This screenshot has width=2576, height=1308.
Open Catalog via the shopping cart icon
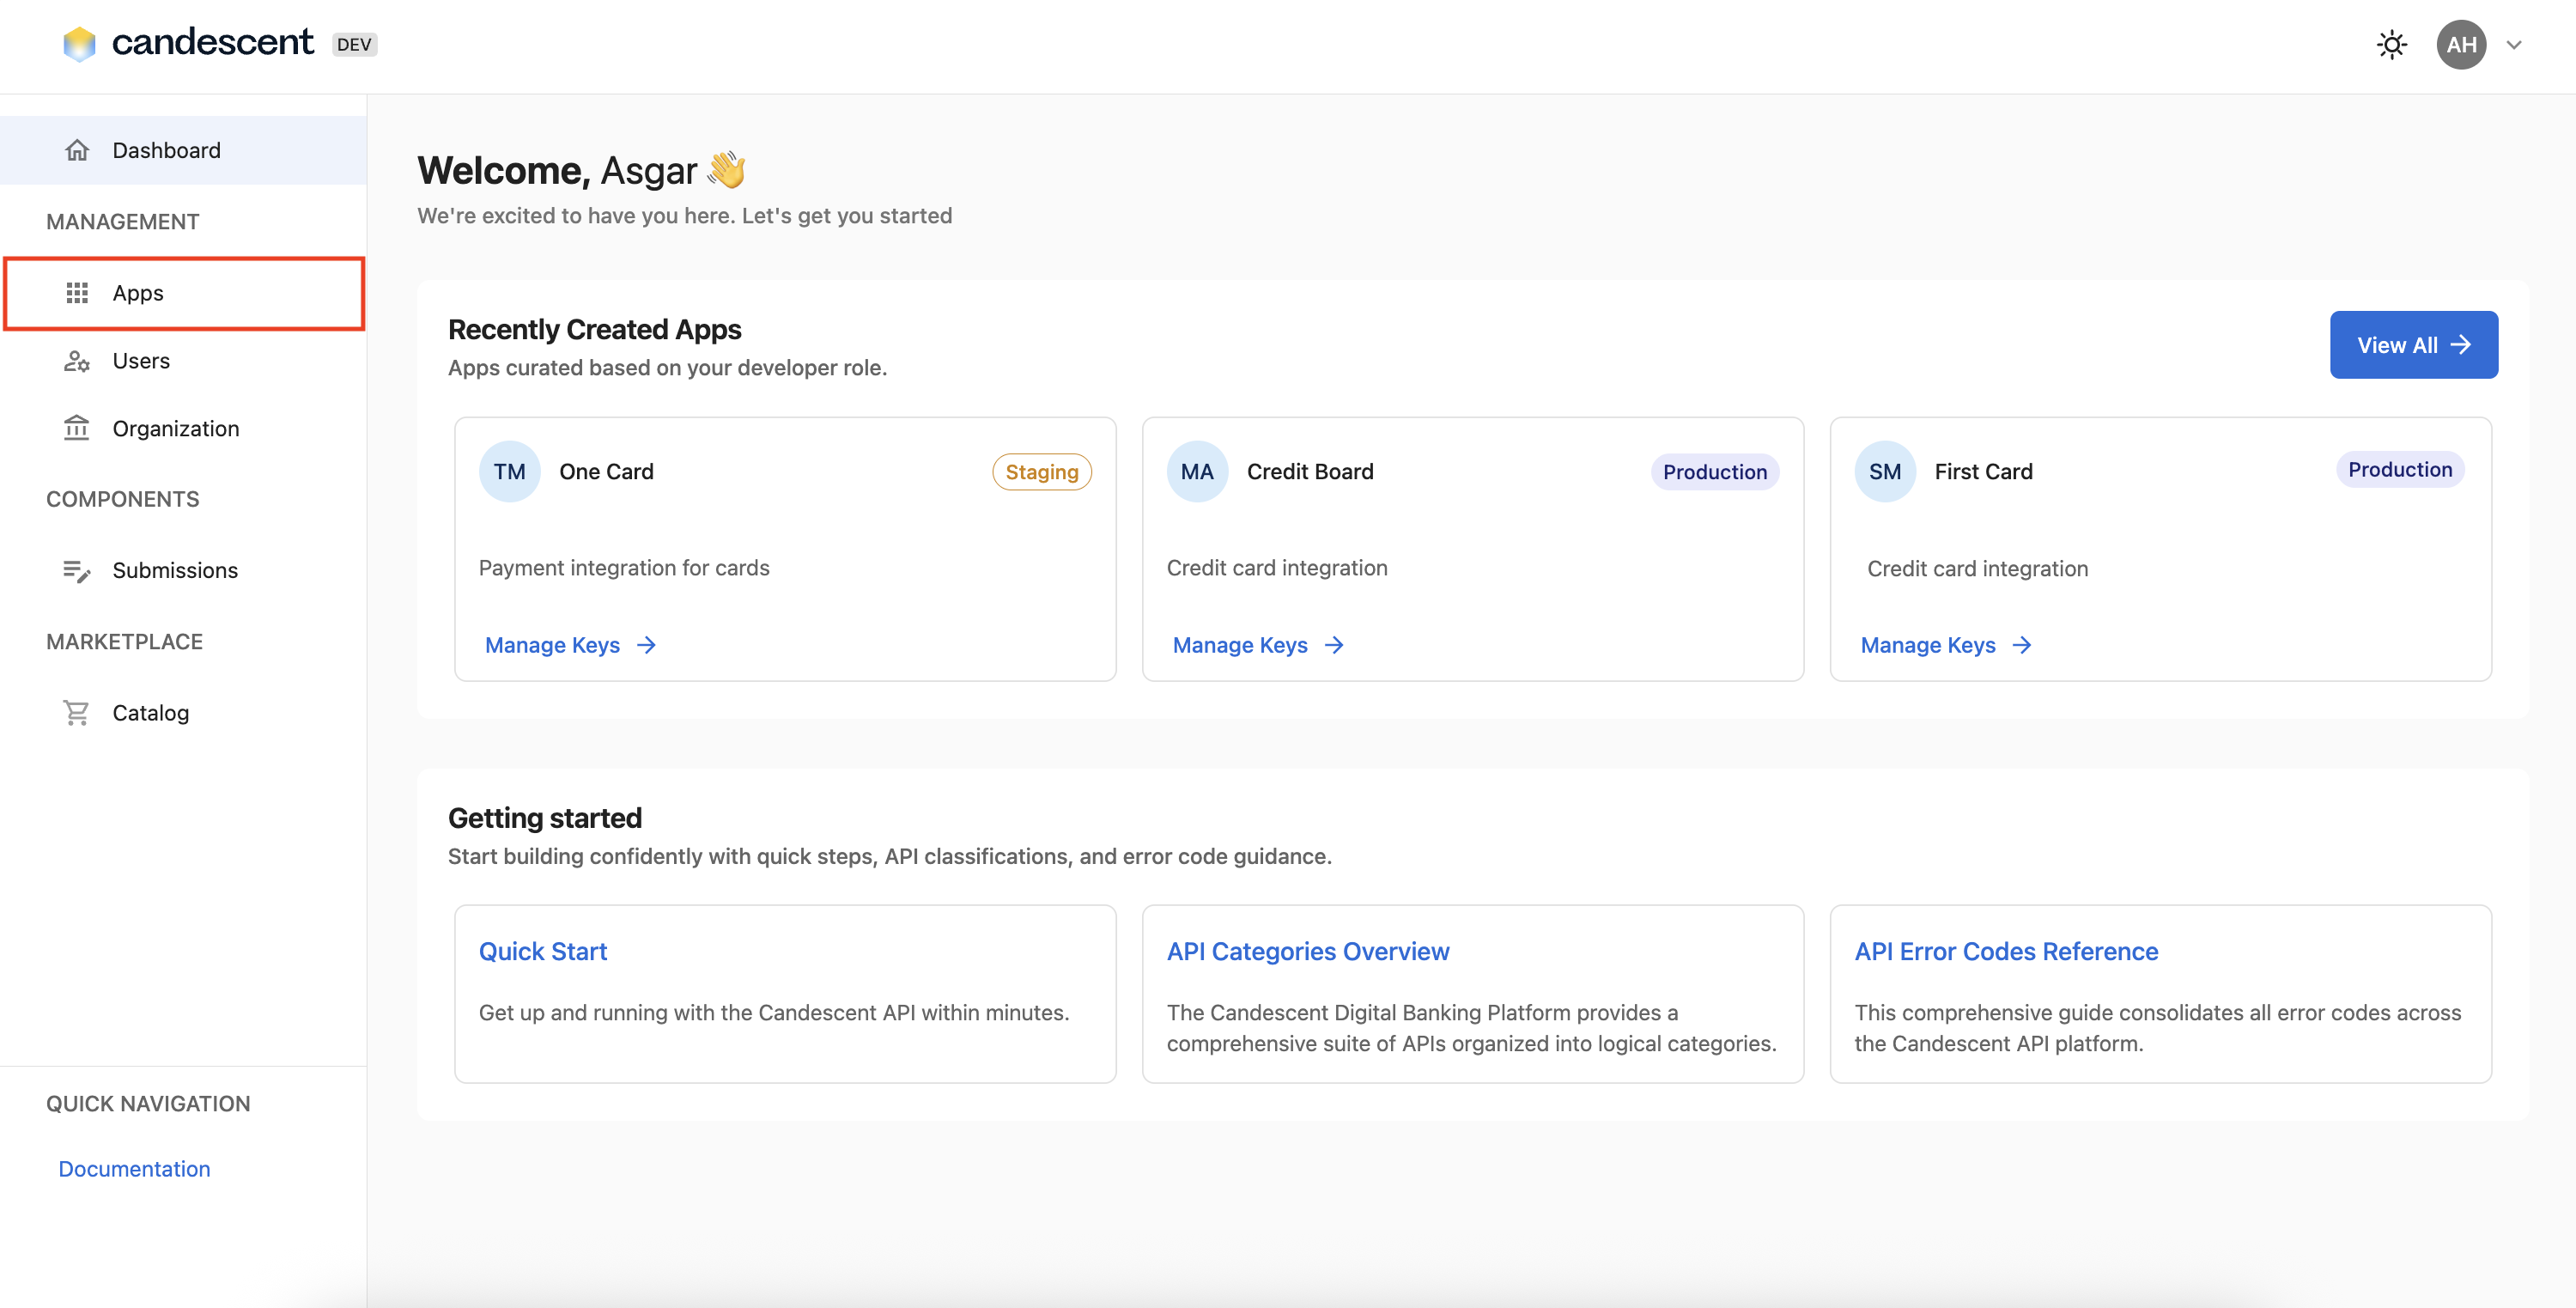tap(77, 712)
